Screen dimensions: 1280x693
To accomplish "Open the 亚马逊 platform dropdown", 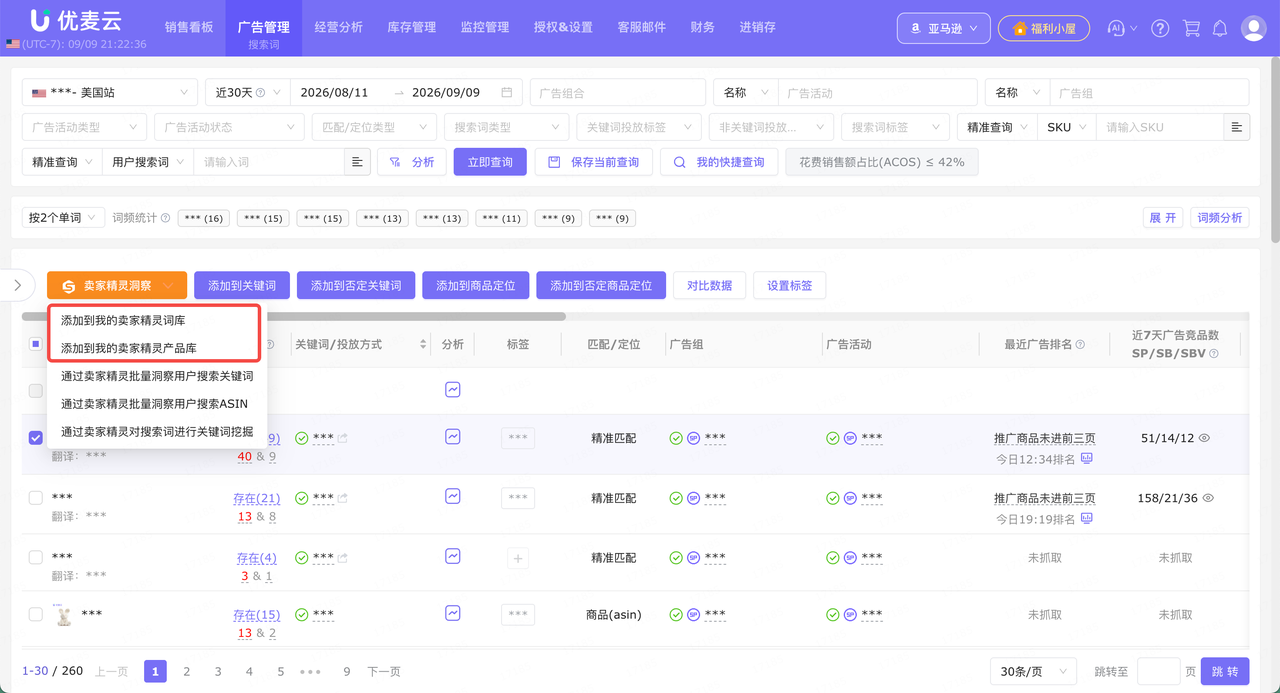I will (x=944, y=28).
